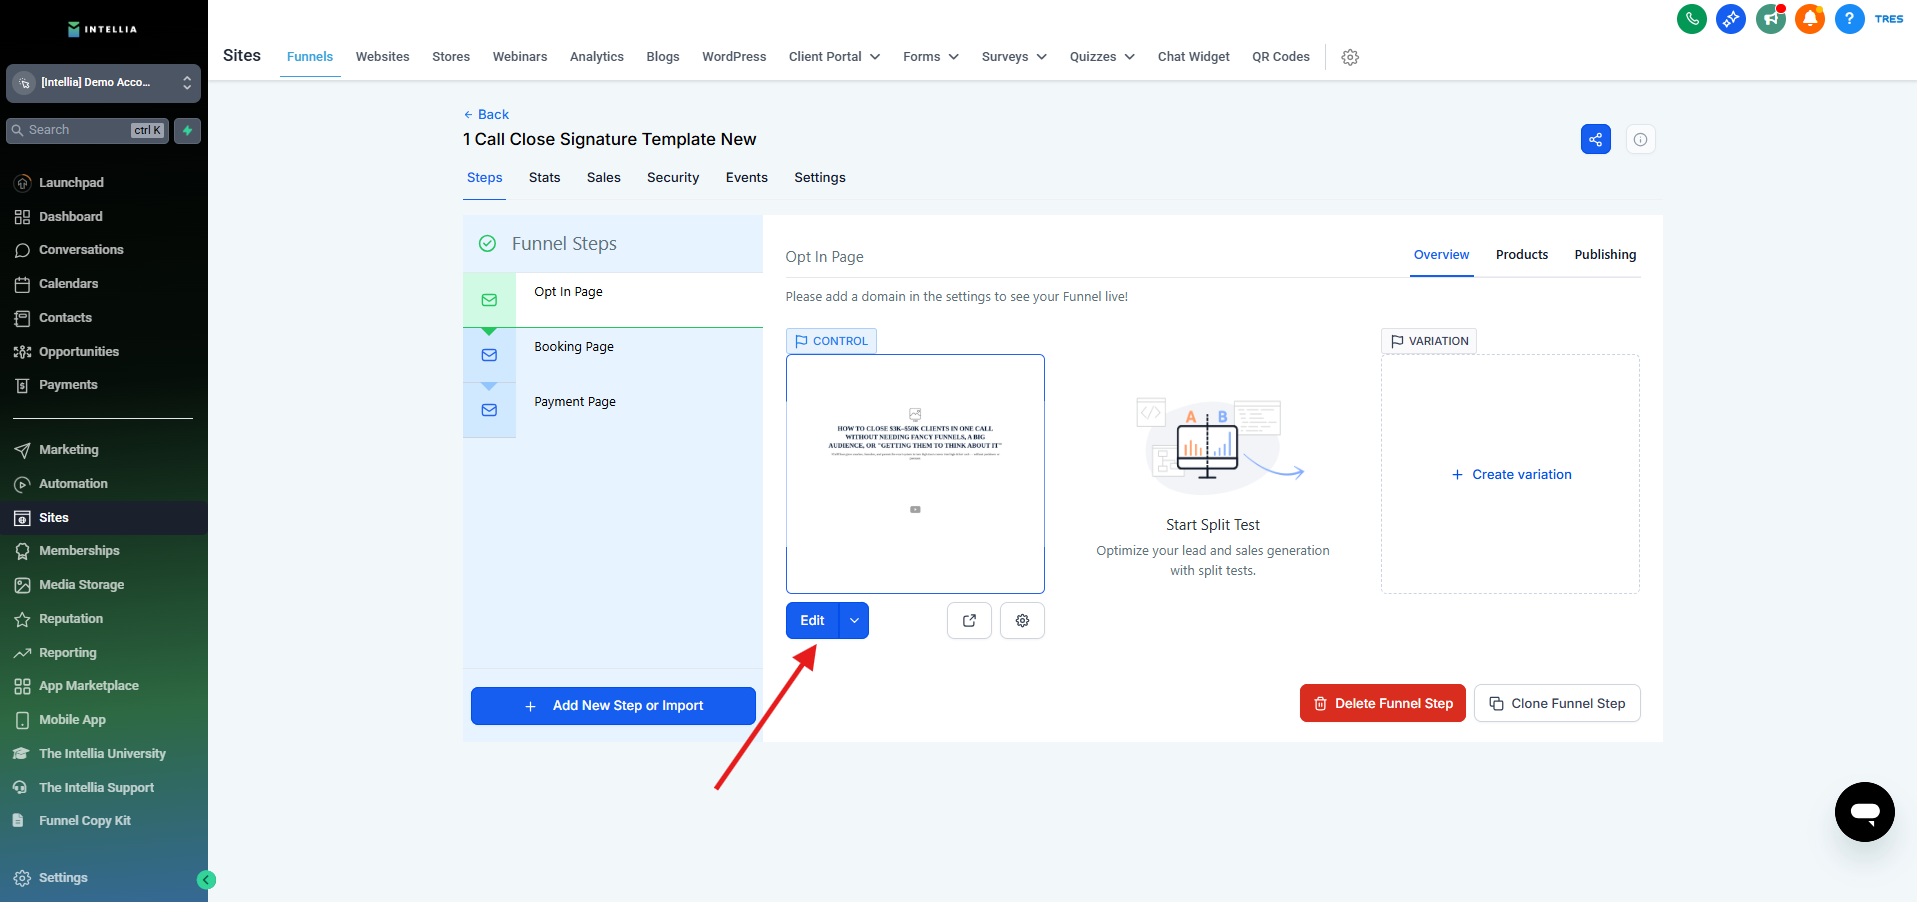Open the Stats tab
Image resolution: width=1917 pixels, height=902 pixels.
544,178
